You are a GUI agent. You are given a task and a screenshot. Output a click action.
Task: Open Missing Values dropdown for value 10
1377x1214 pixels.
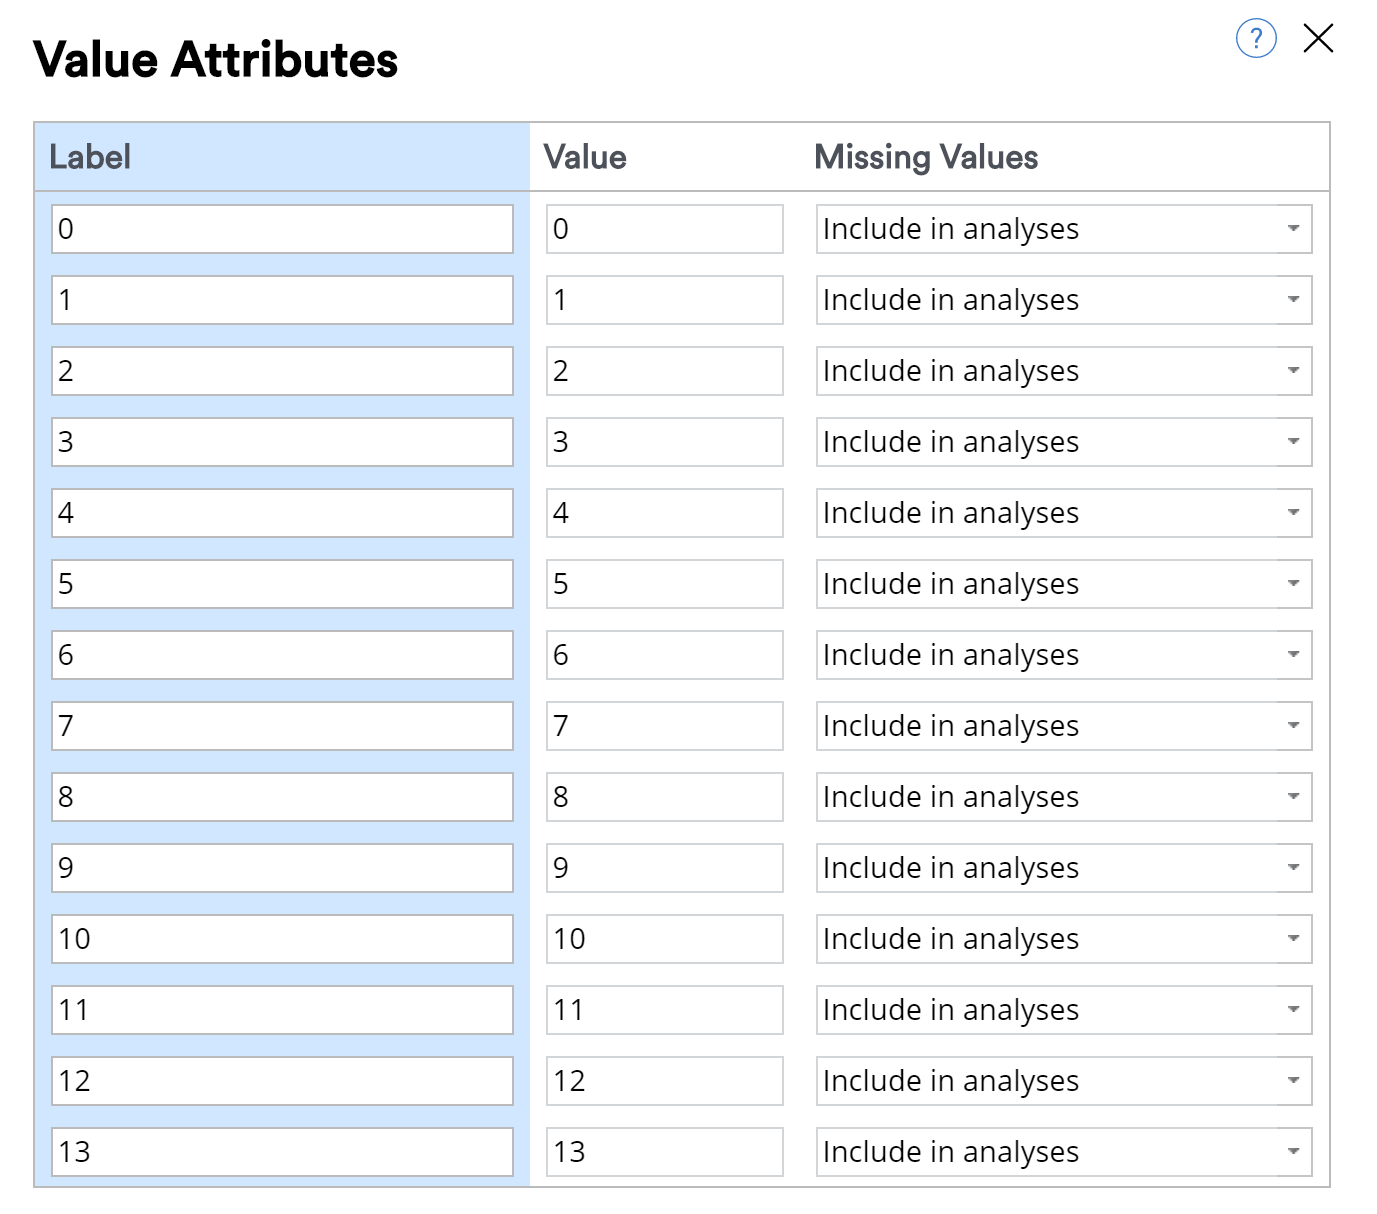(1063, 939)
